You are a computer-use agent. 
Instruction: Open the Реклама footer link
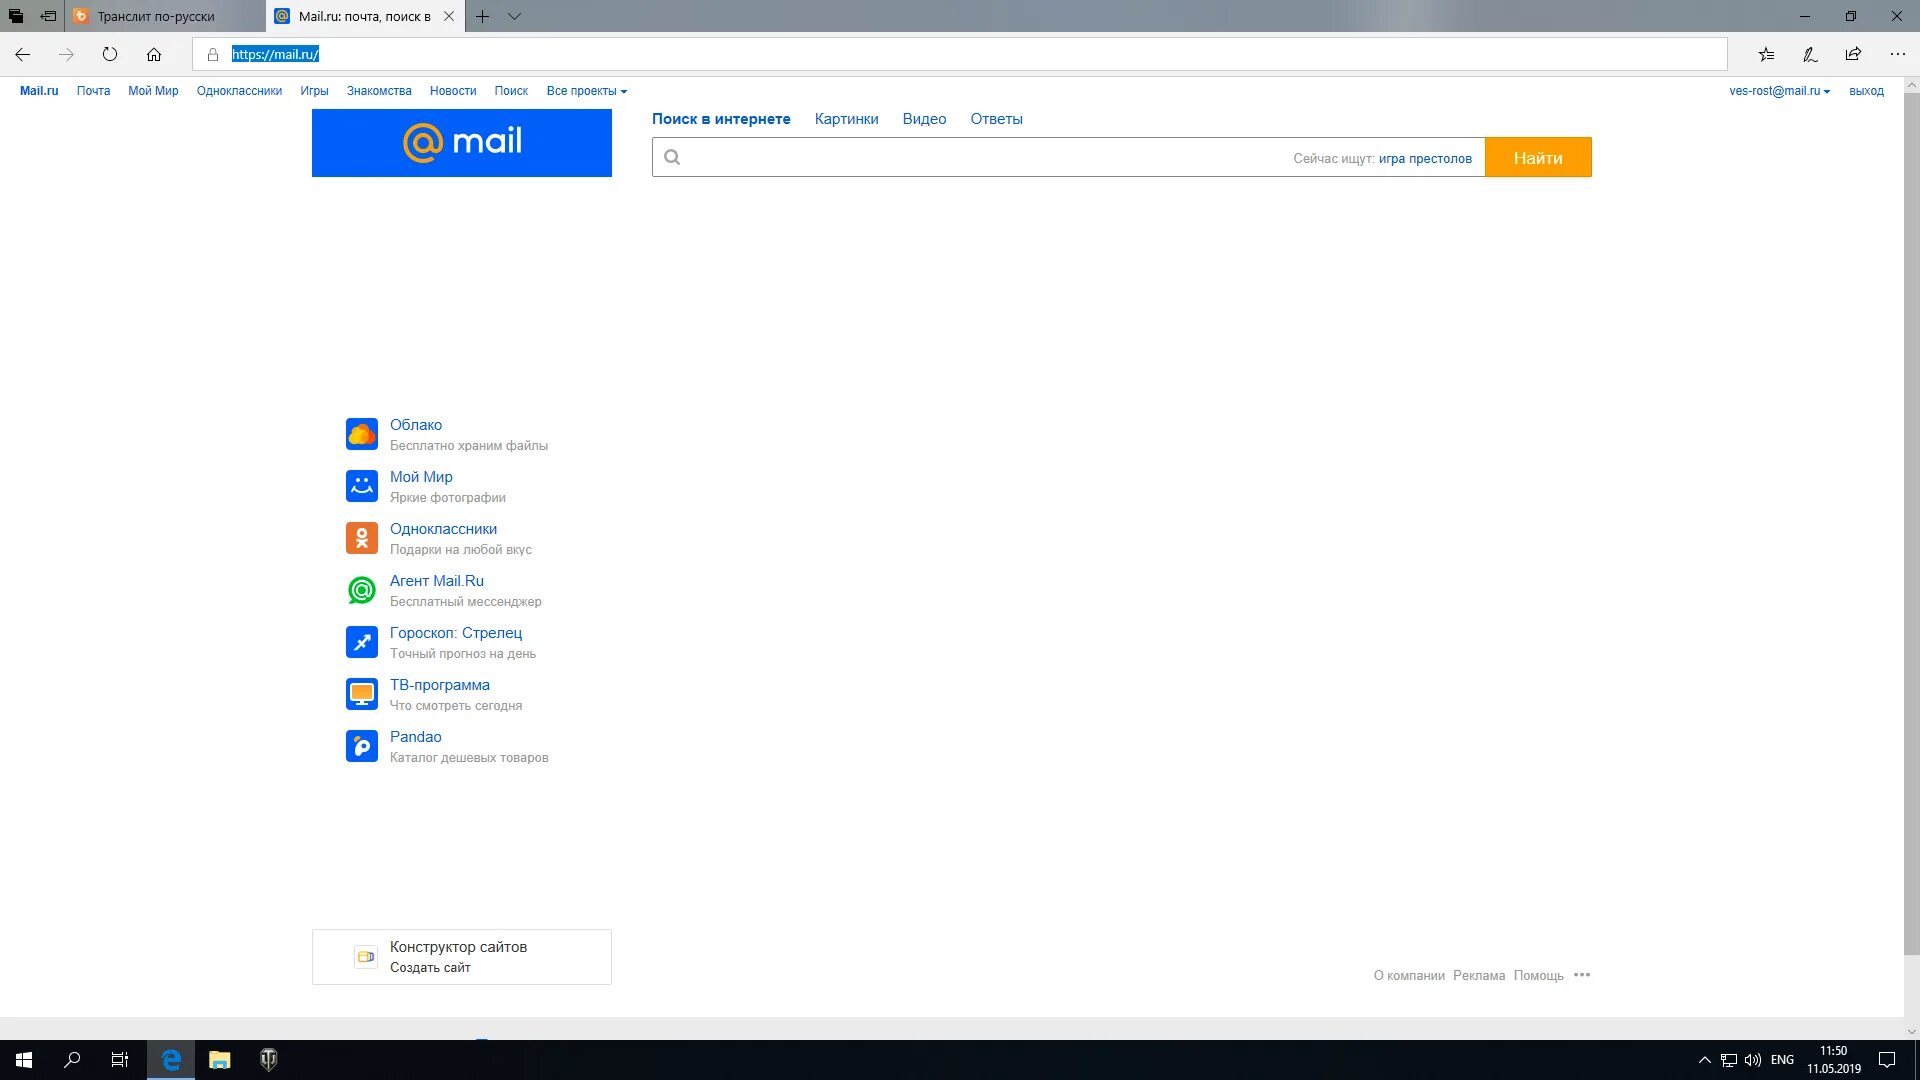click(x=1479, y=976)
